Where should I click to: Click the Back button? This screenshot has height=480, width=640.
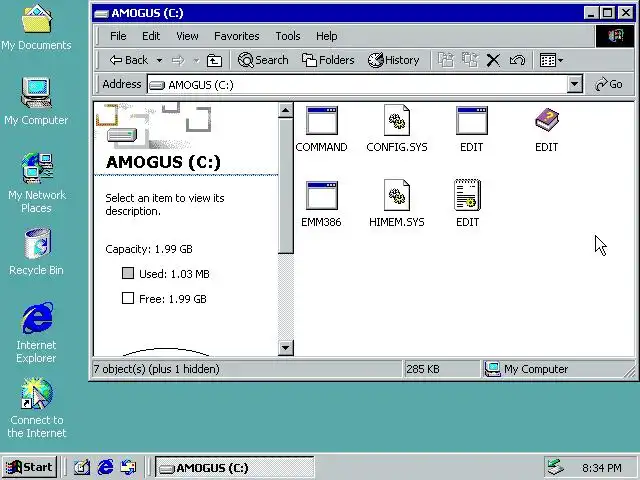tap(129, 60)
